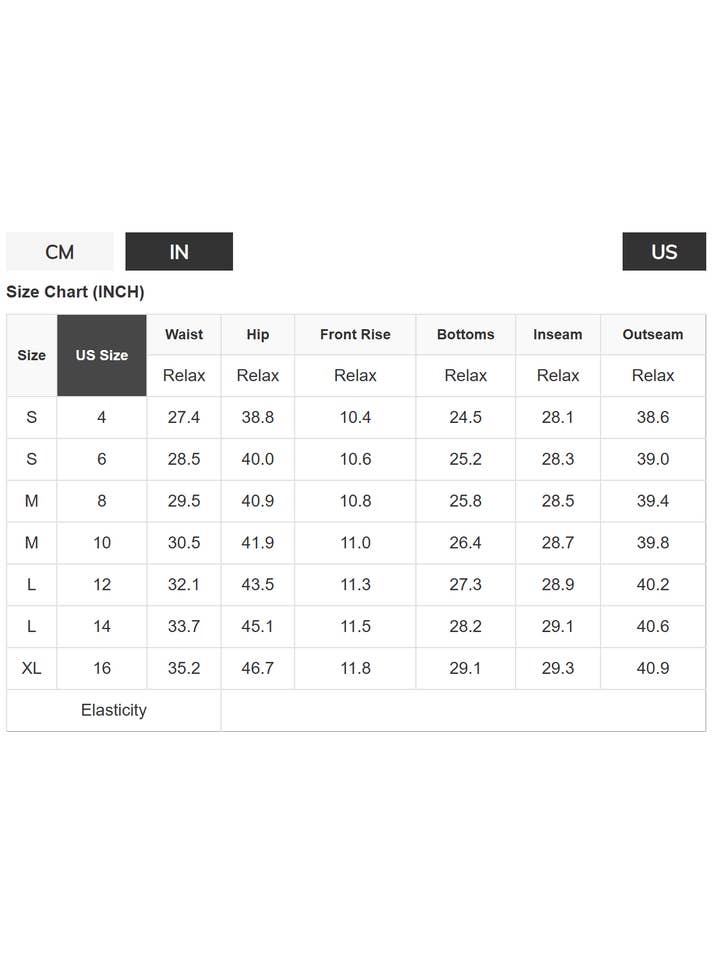Select the Outseam column header
The image size is (720, 960).
tap(653, 335)
